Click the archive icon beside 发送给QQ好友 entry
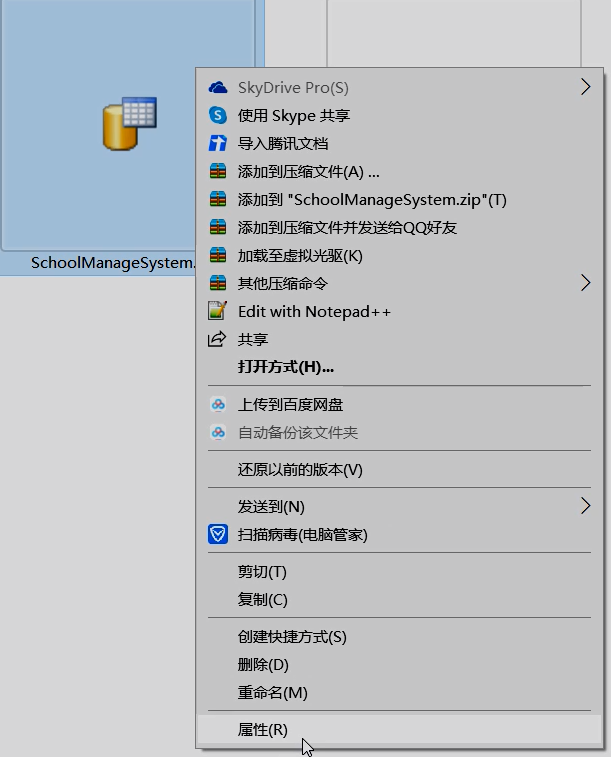 [x=218, y=227]
